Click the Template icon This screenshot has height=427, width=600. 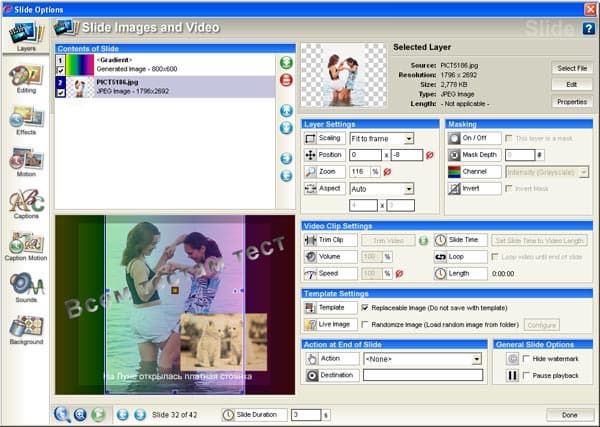click(310, 308)
